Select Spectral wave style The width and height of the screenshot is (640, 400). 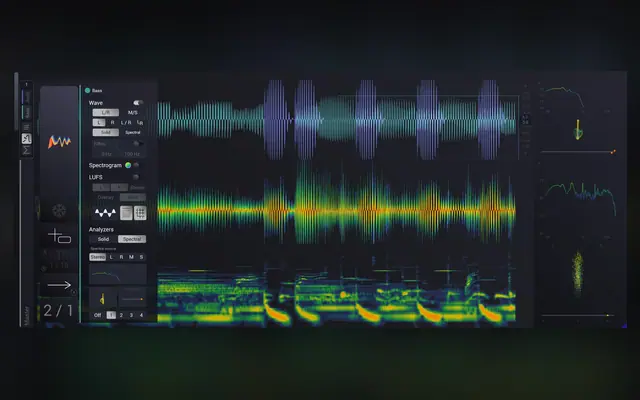tap(133, 132)
